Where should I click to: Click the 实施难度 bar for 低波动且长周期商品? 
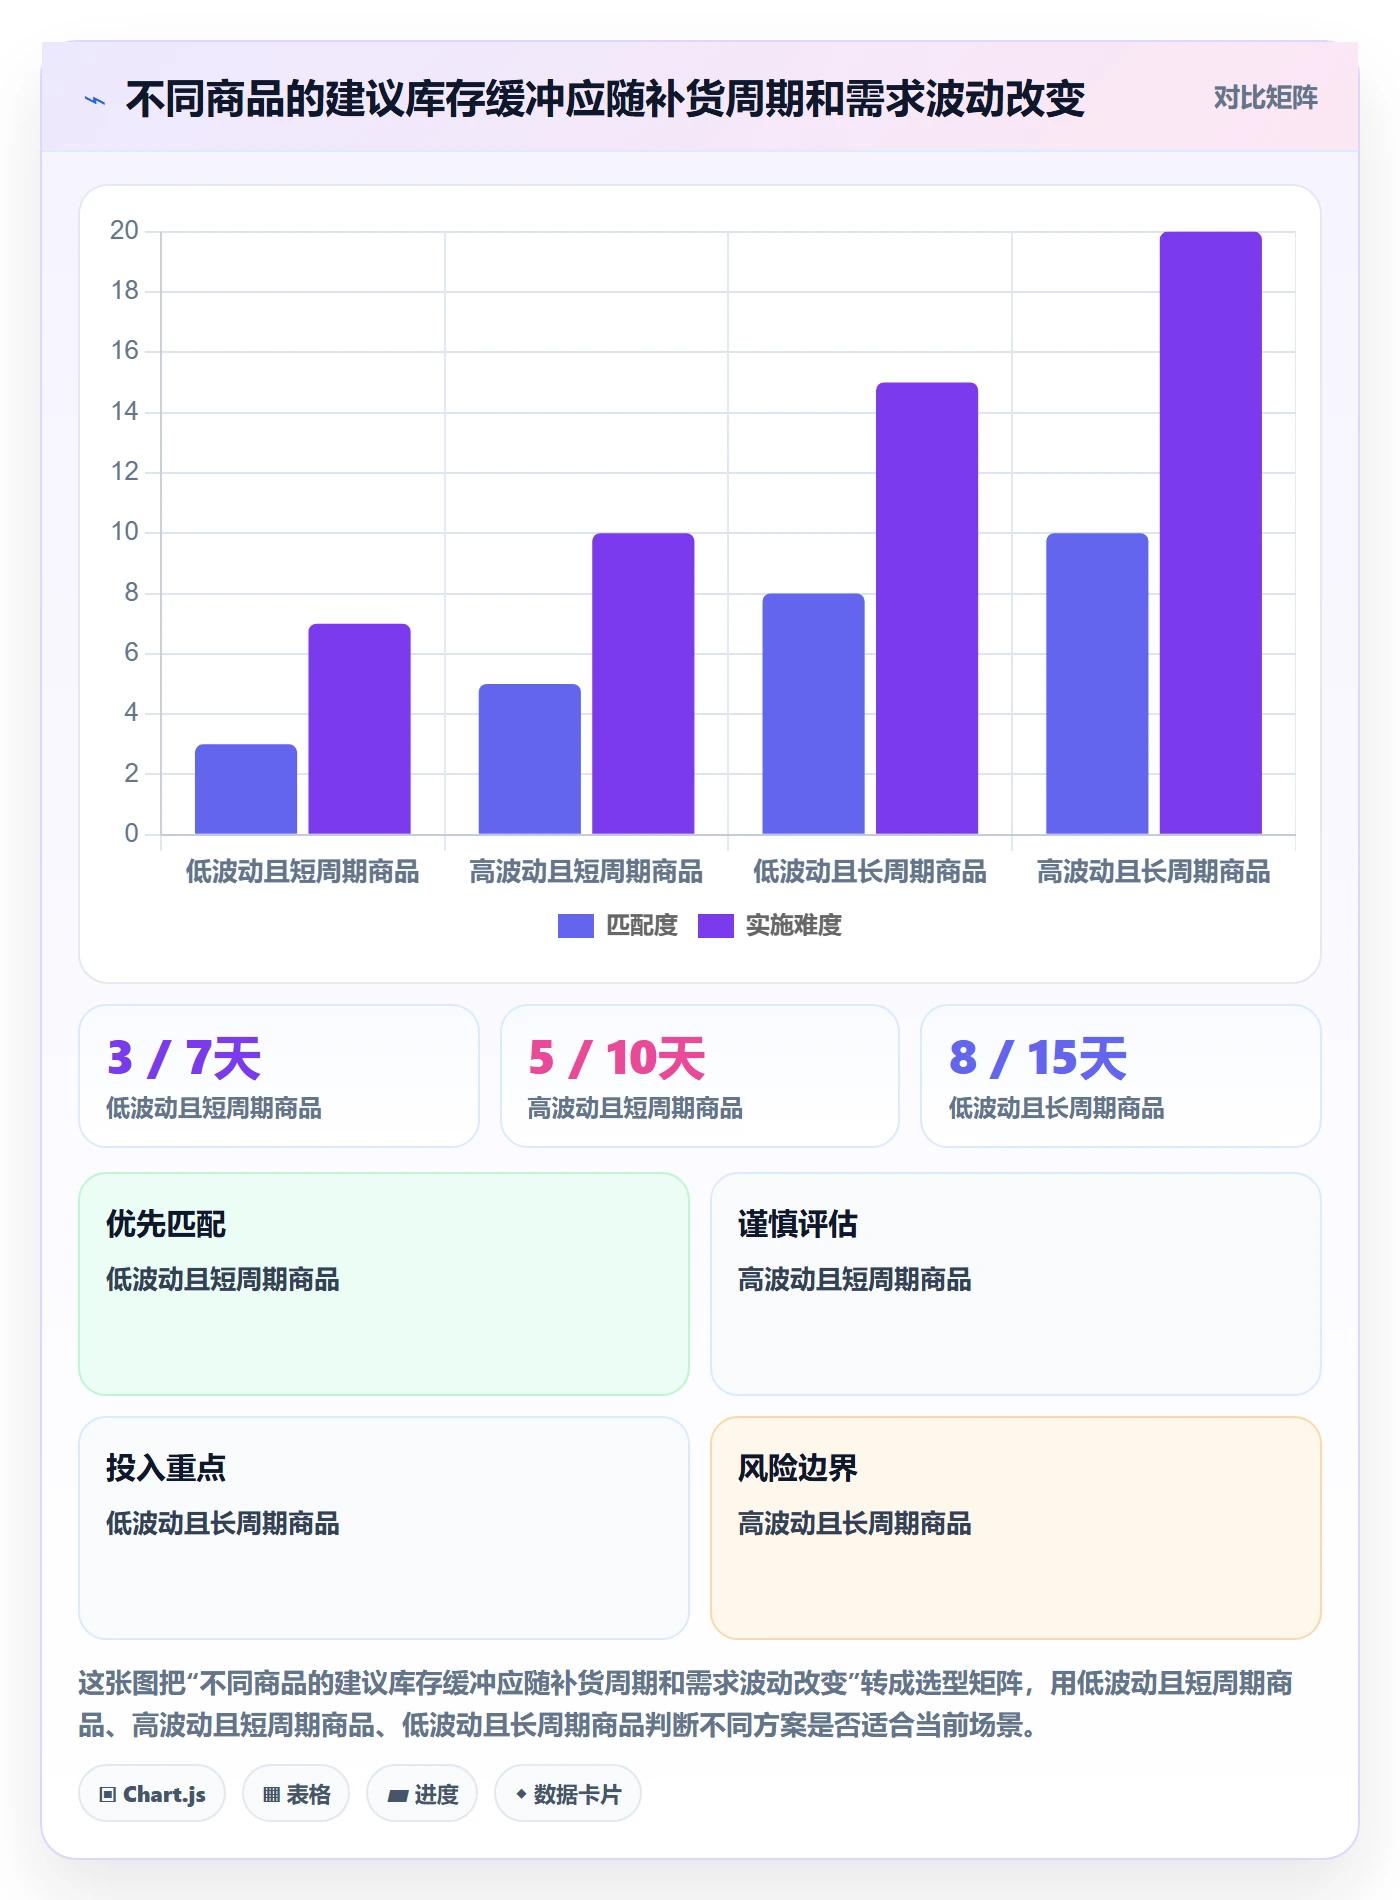pyautogui.click(x=927, y=608)
